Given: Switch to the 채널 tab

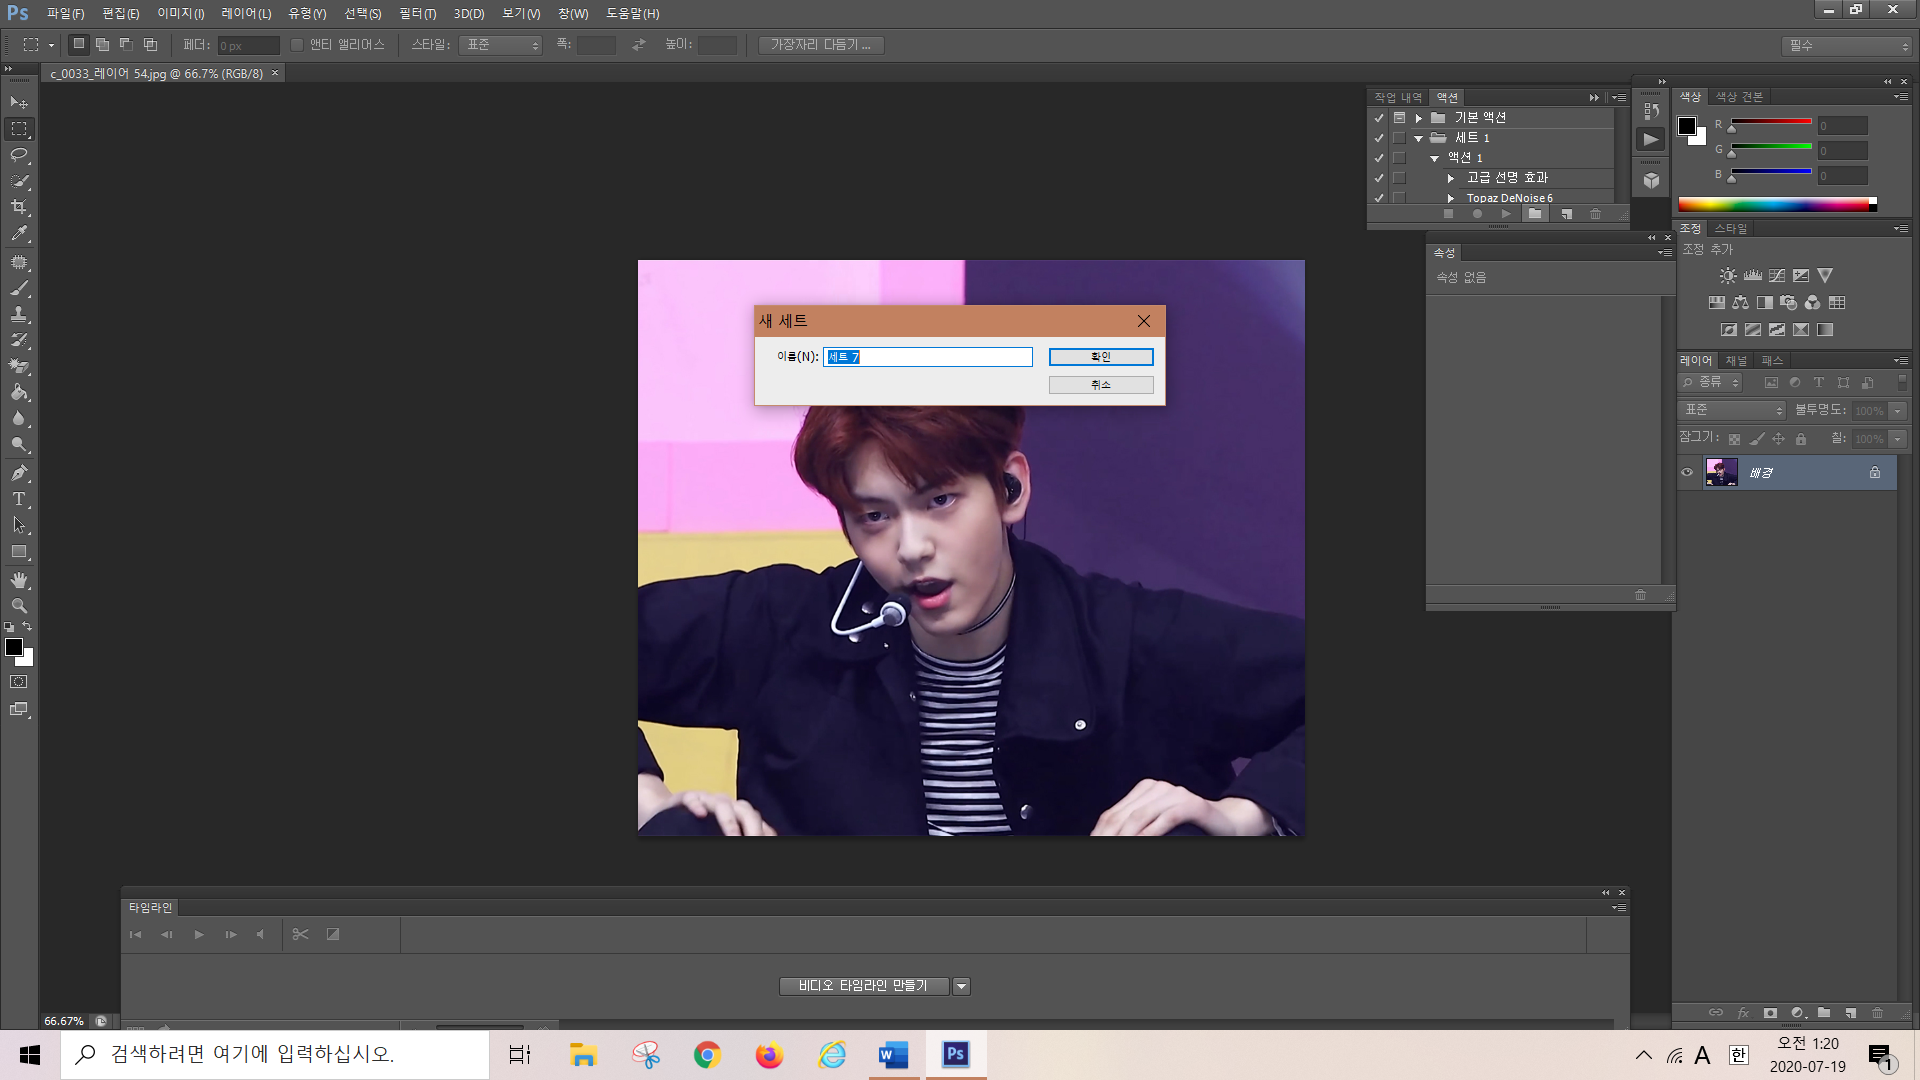Looking at the screenshot, I should tap(1736, 361).
